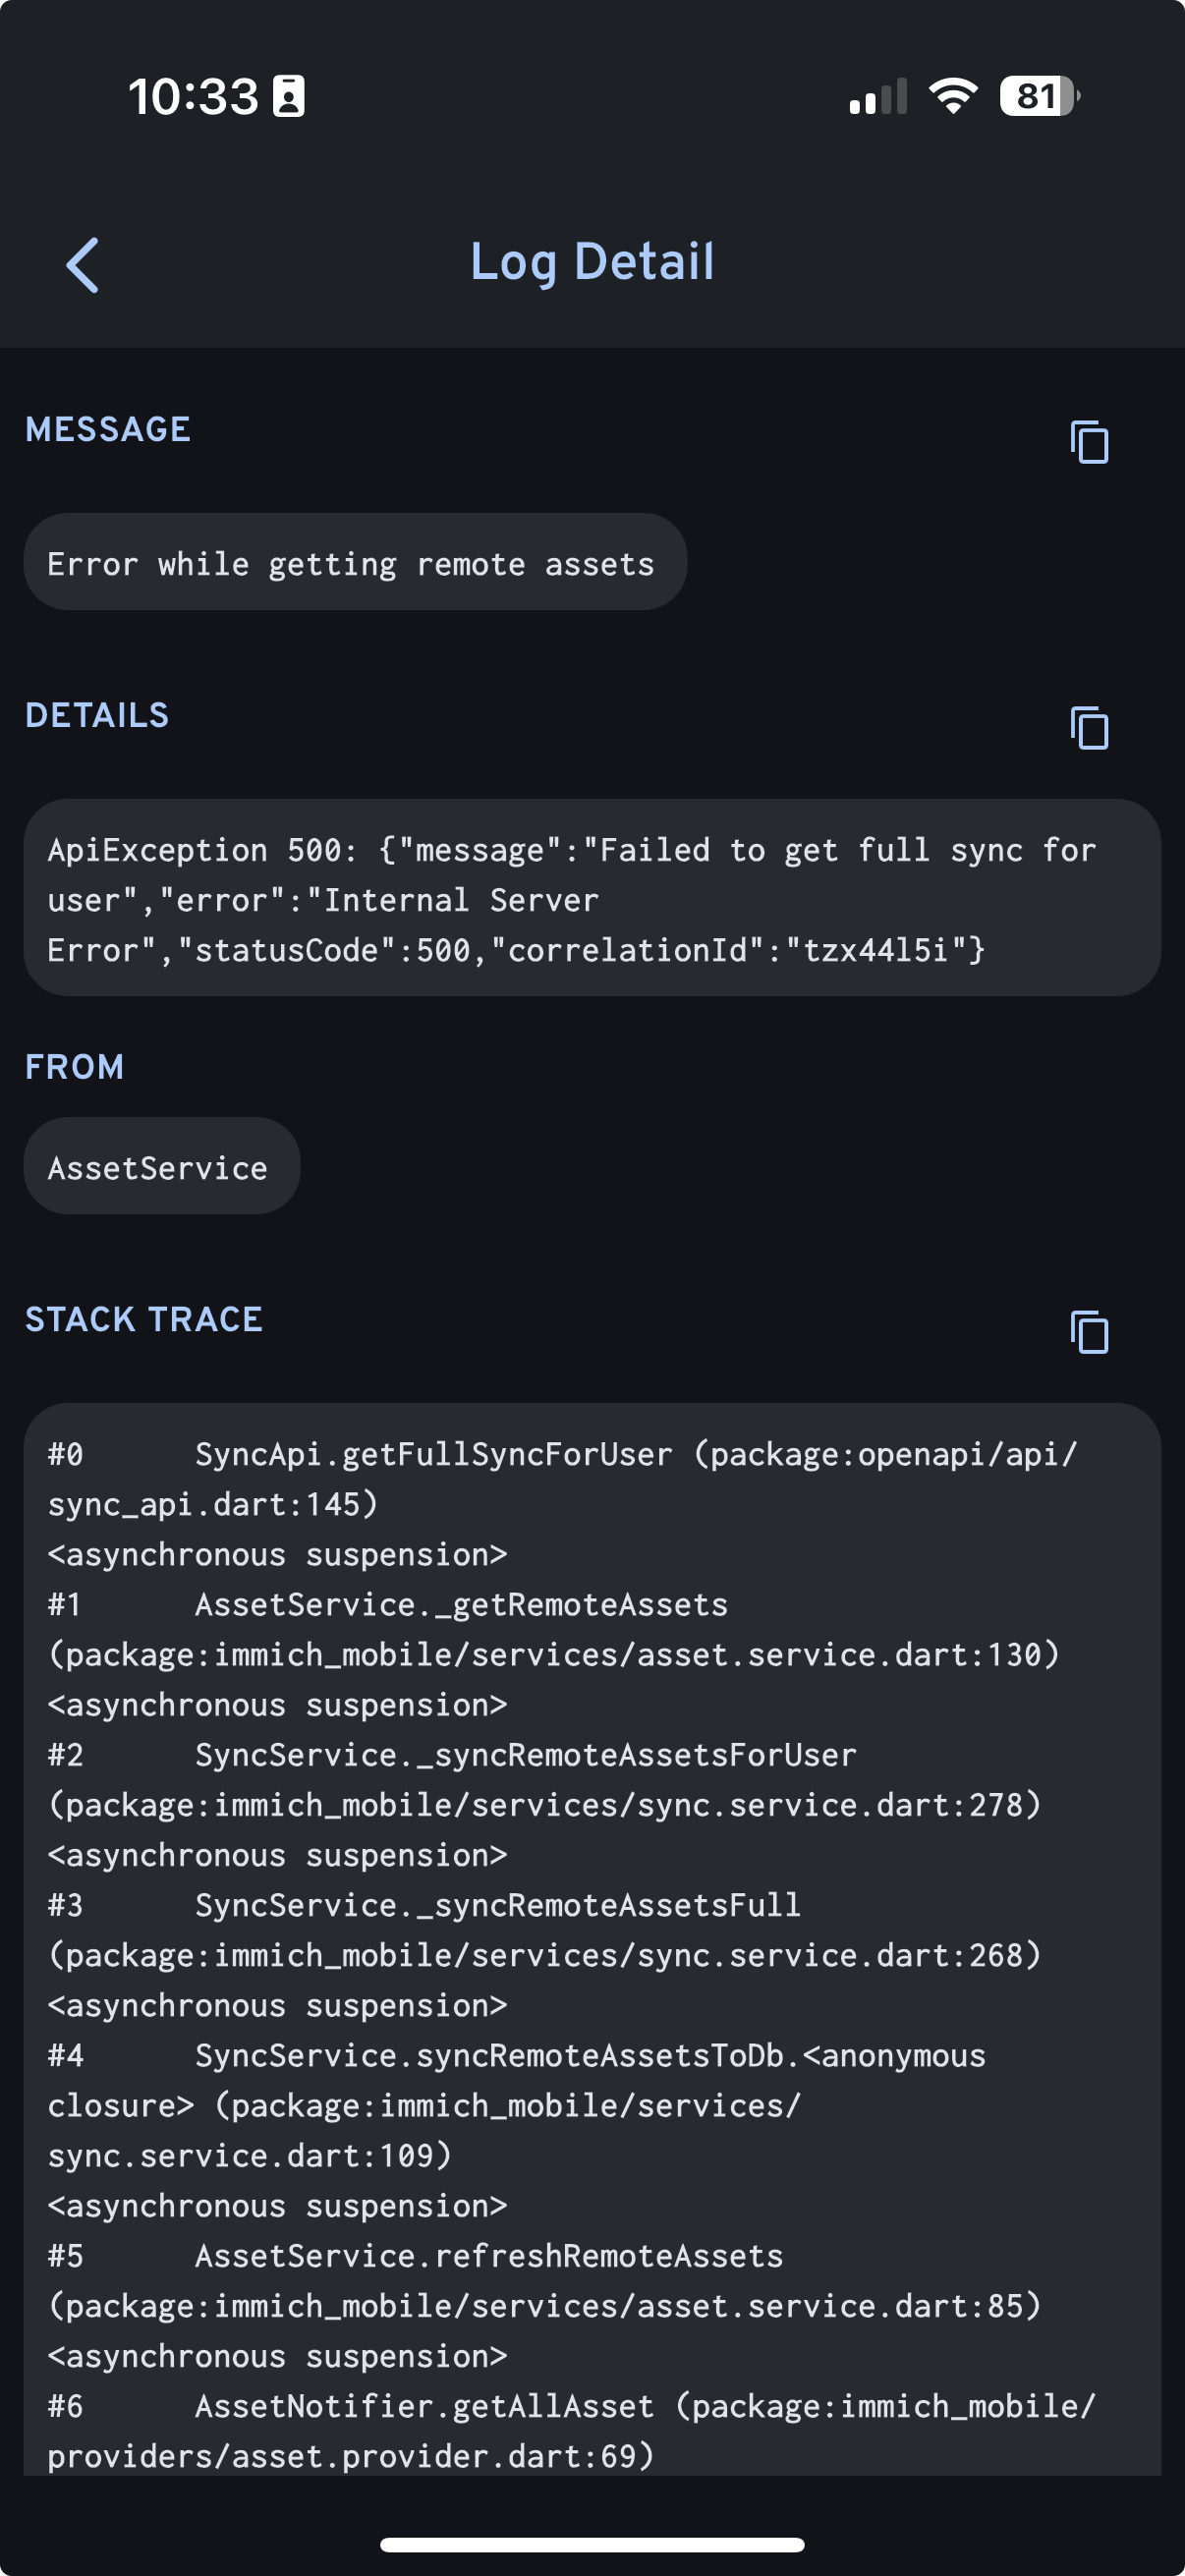The height and width of the screenshot is (2576, 1185).
Task: Tap the cellular signal bars
Action: [x=878, y=97]
